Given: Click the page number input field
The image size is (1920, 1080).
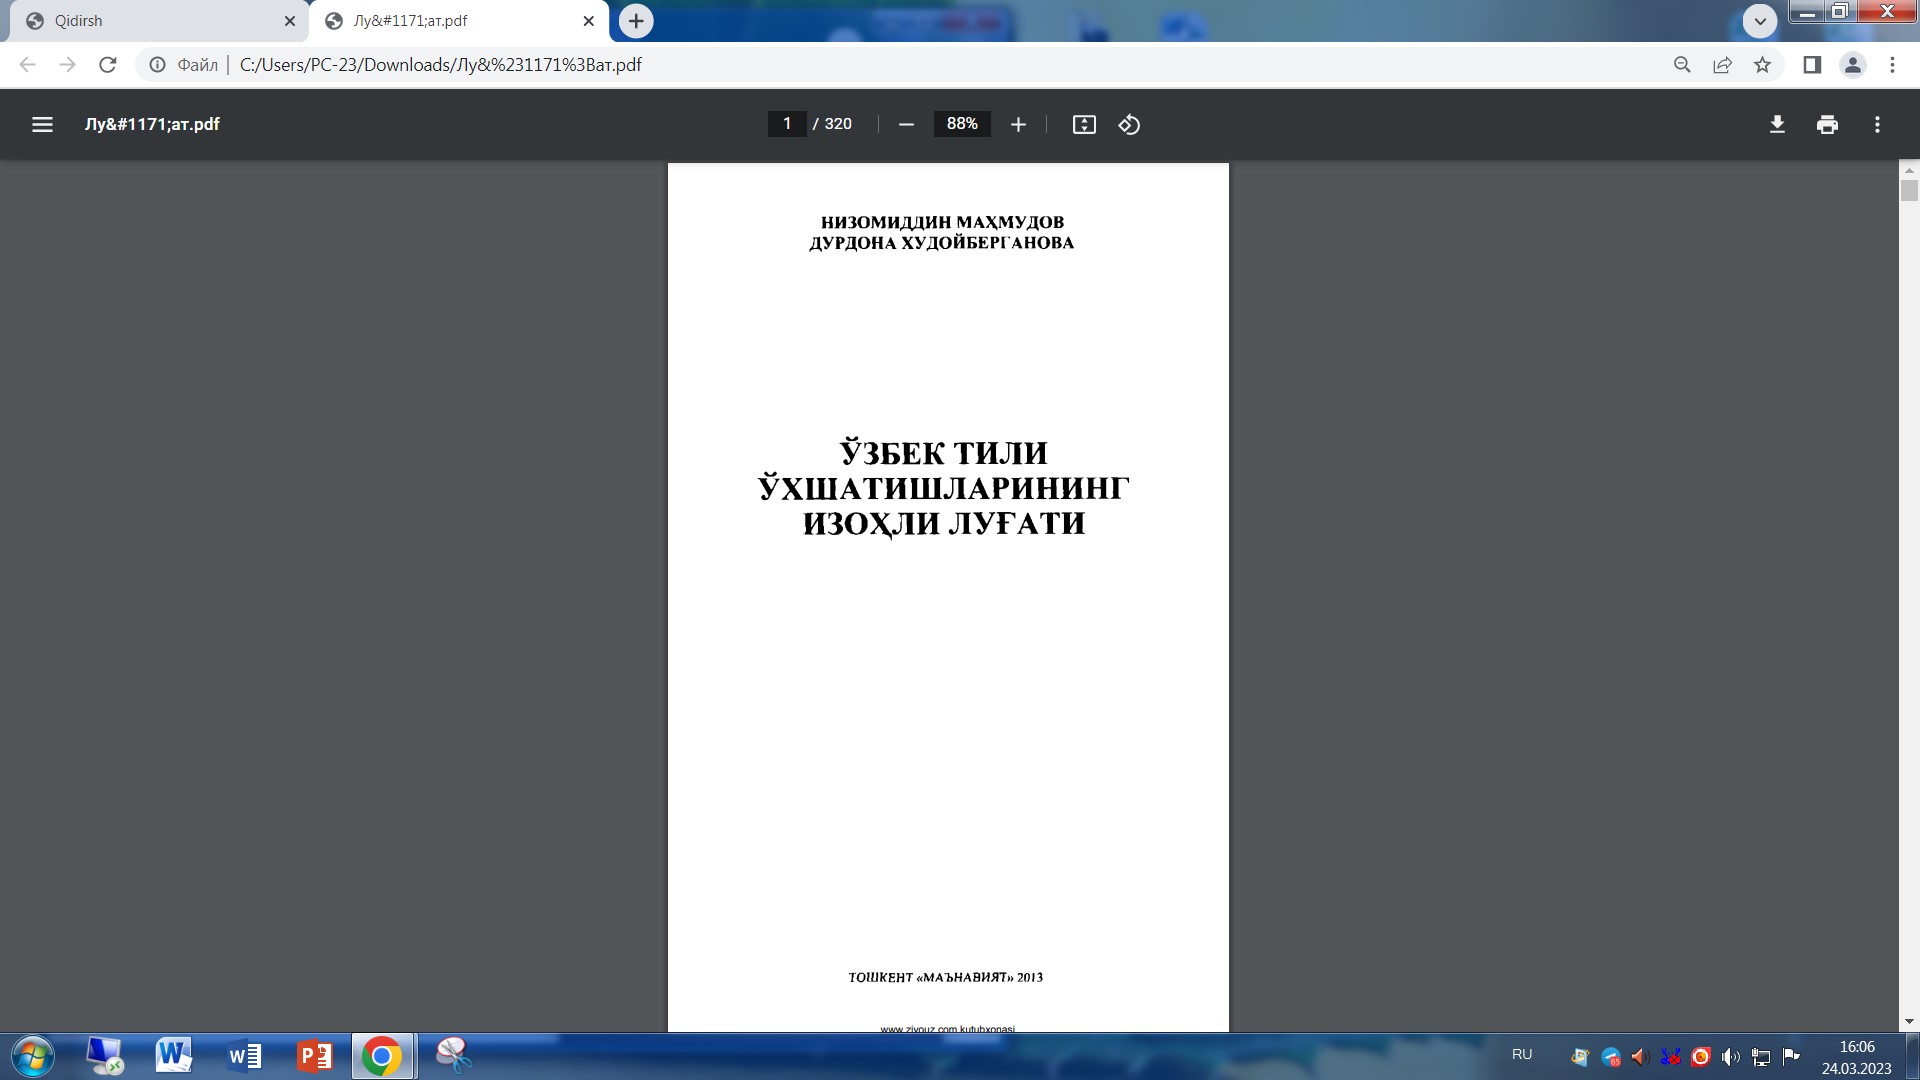Looking at the screenshot, I should pos(787,124).
